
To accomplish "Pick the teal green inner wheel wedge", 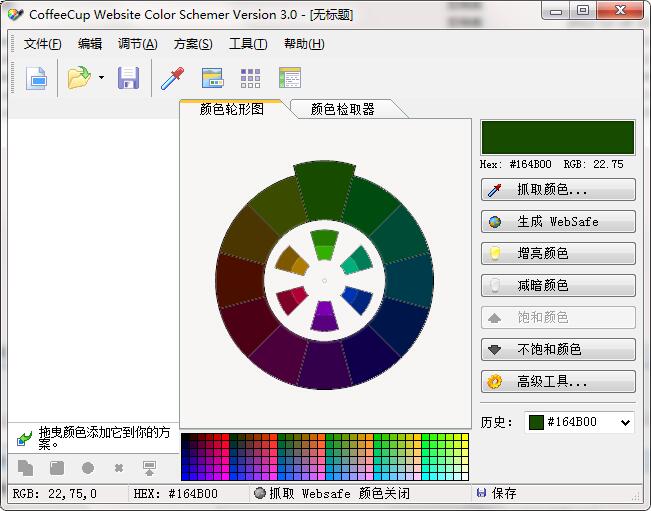I will [357, 260].
